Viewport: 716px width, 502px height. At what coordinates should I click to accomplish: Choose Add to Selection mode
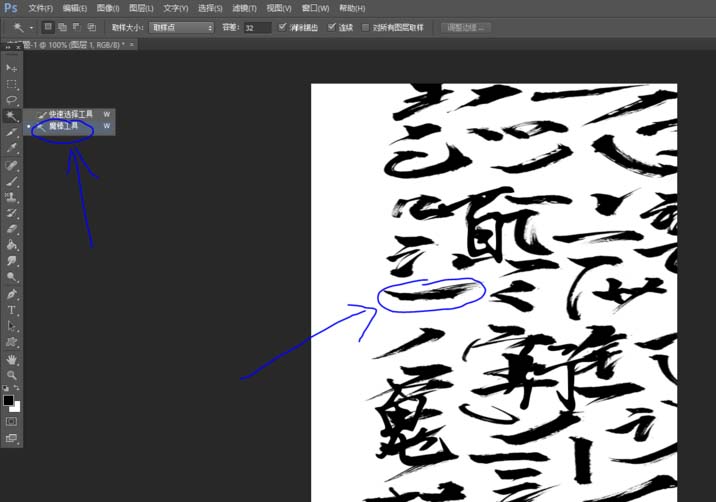pos(62,27)
